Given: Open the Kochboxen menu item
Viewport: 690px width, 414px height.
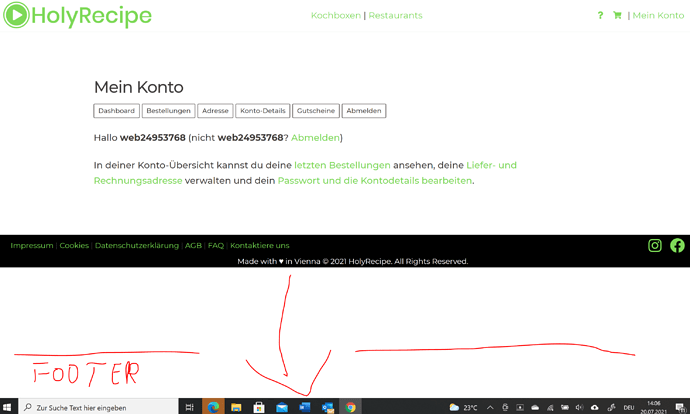Looking at the screenshot, I should pos(336,15).
